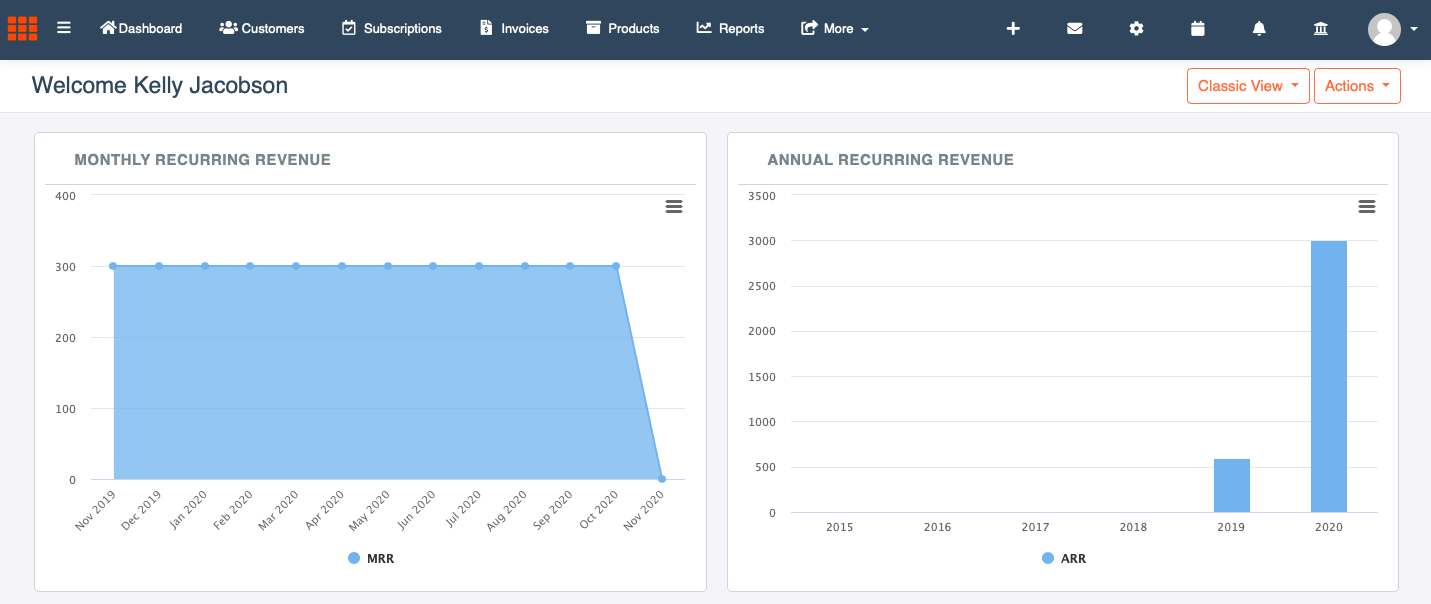Open the settings gear icon
This screenshot has height=604, width=1431.
point(1136,28)
